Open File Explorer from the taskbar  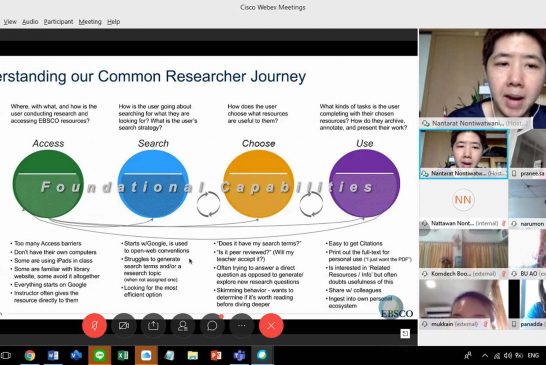(193, 355)
